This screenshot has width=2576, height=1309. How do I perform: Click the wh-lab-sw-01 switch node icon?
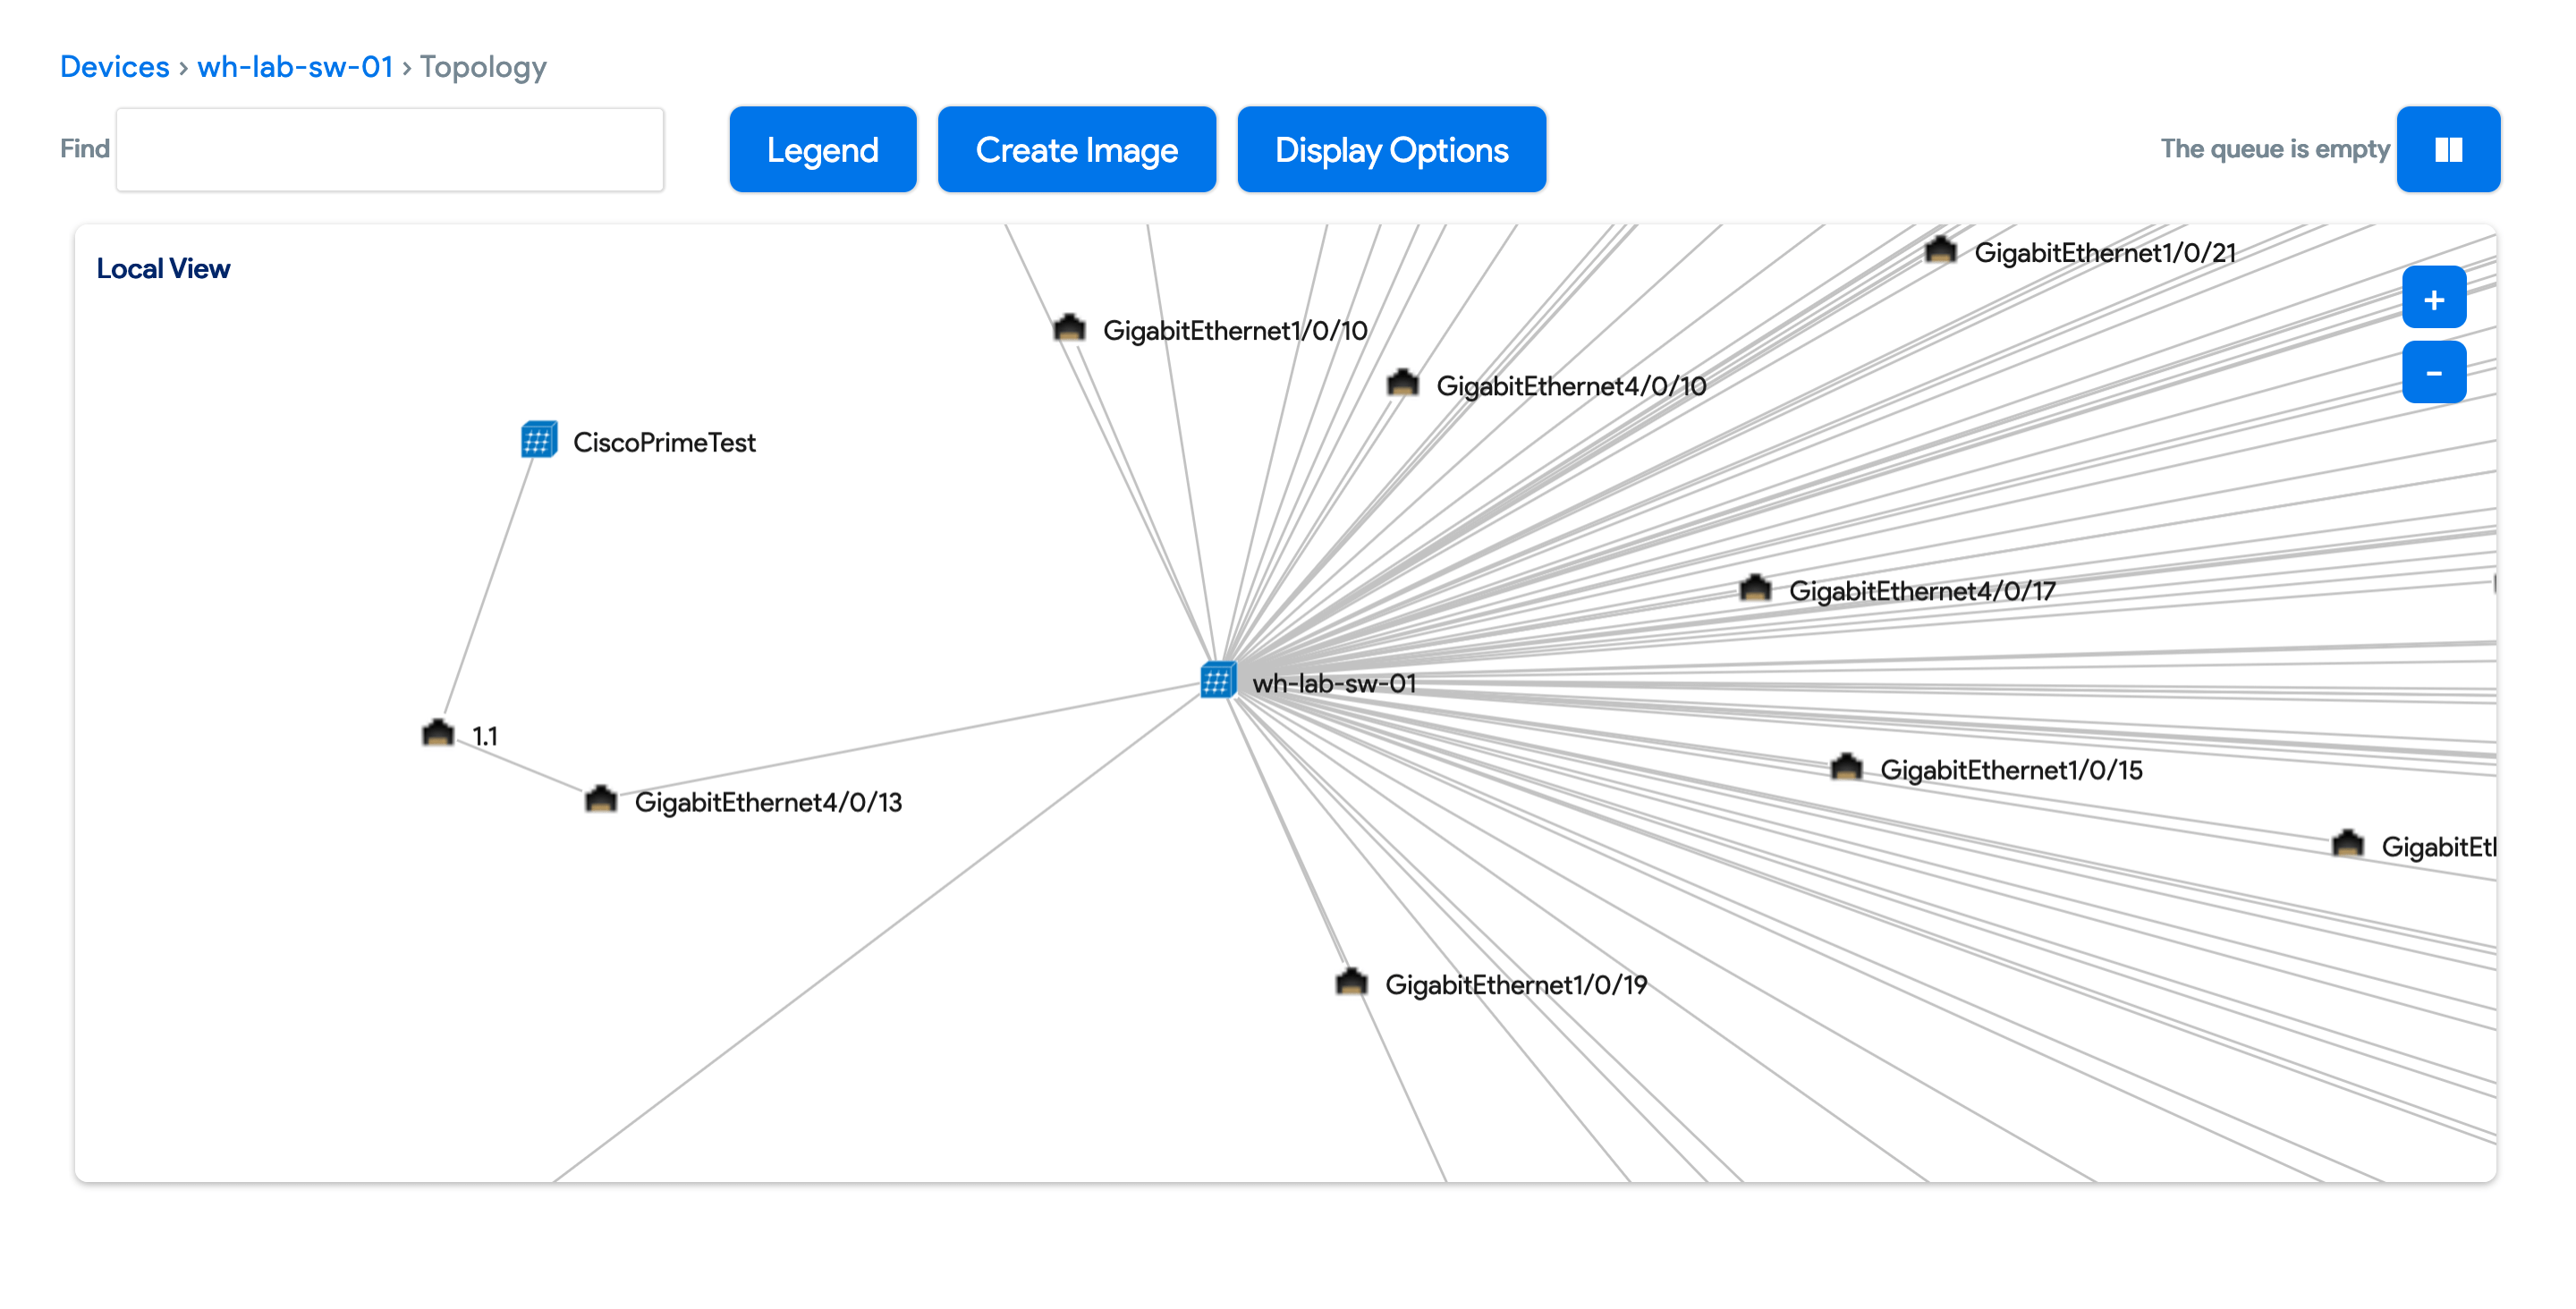pos(1217,681)
